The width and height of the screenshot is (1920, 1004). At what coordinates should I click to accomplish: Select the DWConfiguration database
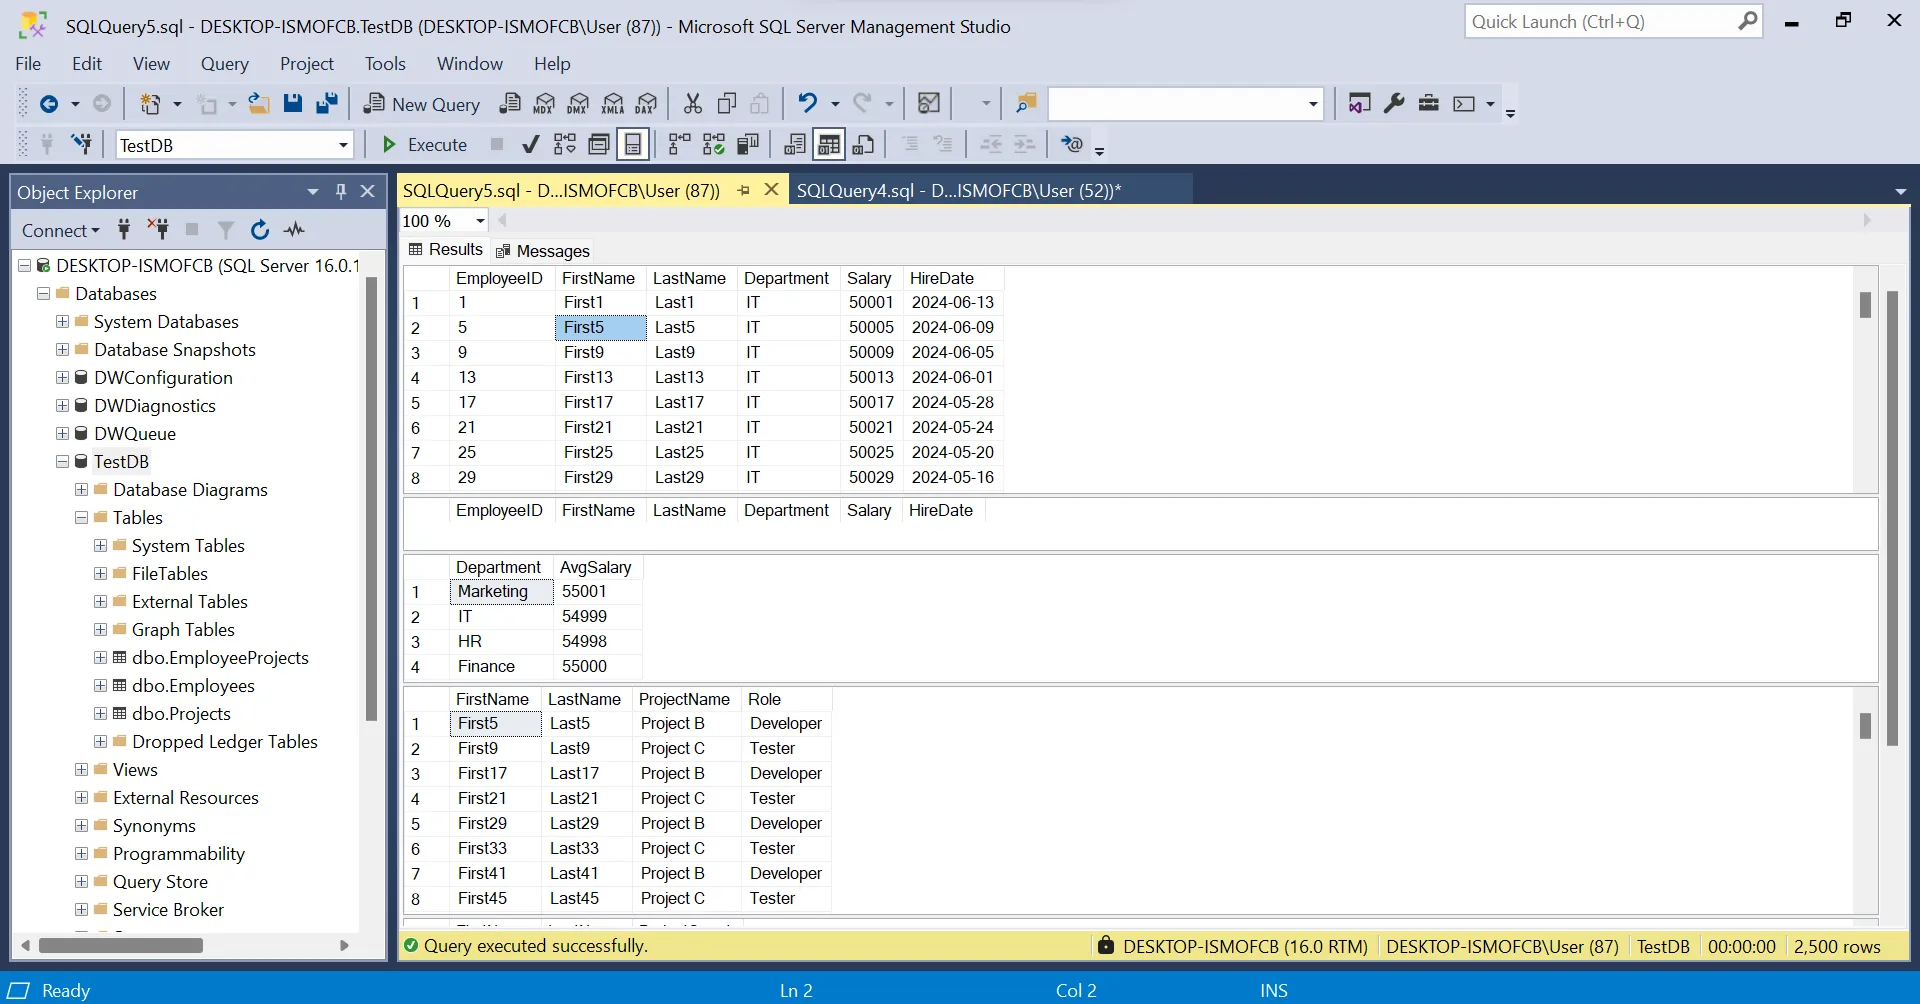pyautogui.click(x=163, y=378)
